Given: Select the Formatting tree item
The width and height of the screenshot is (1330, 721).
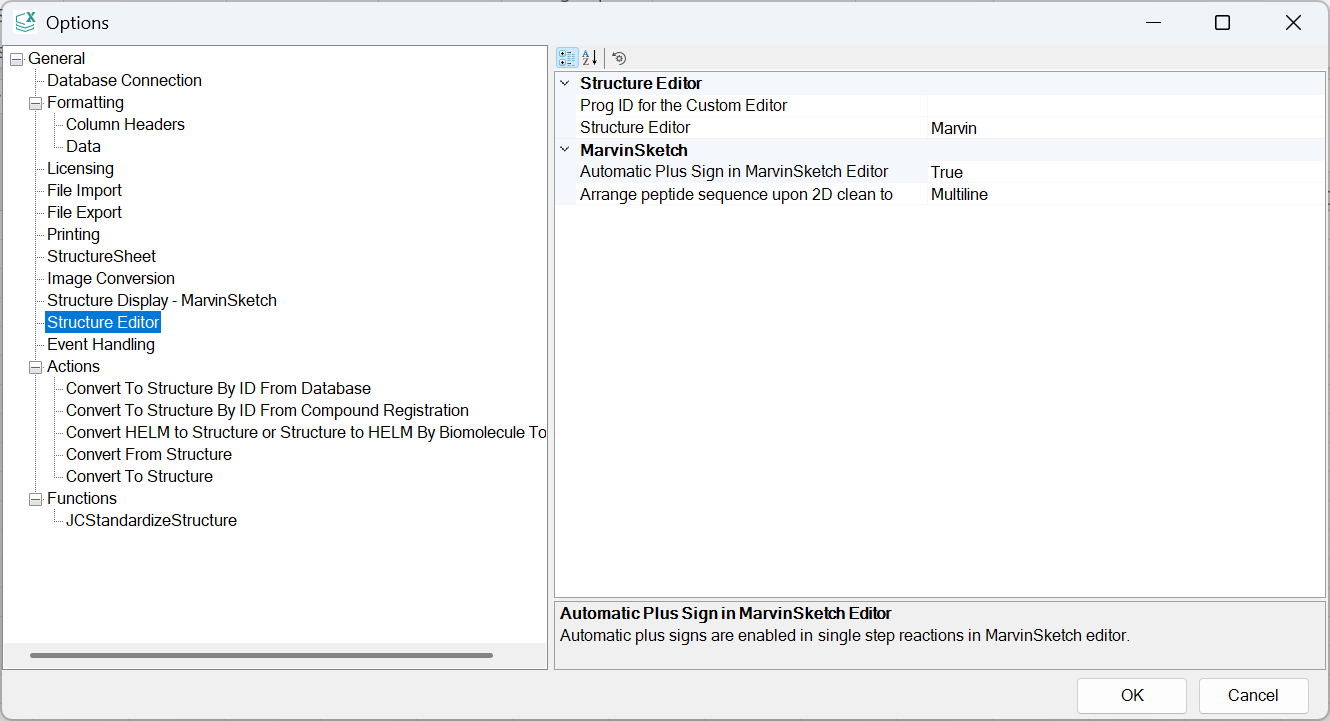Looking at the screenshot, I should (x=85, y=103).
